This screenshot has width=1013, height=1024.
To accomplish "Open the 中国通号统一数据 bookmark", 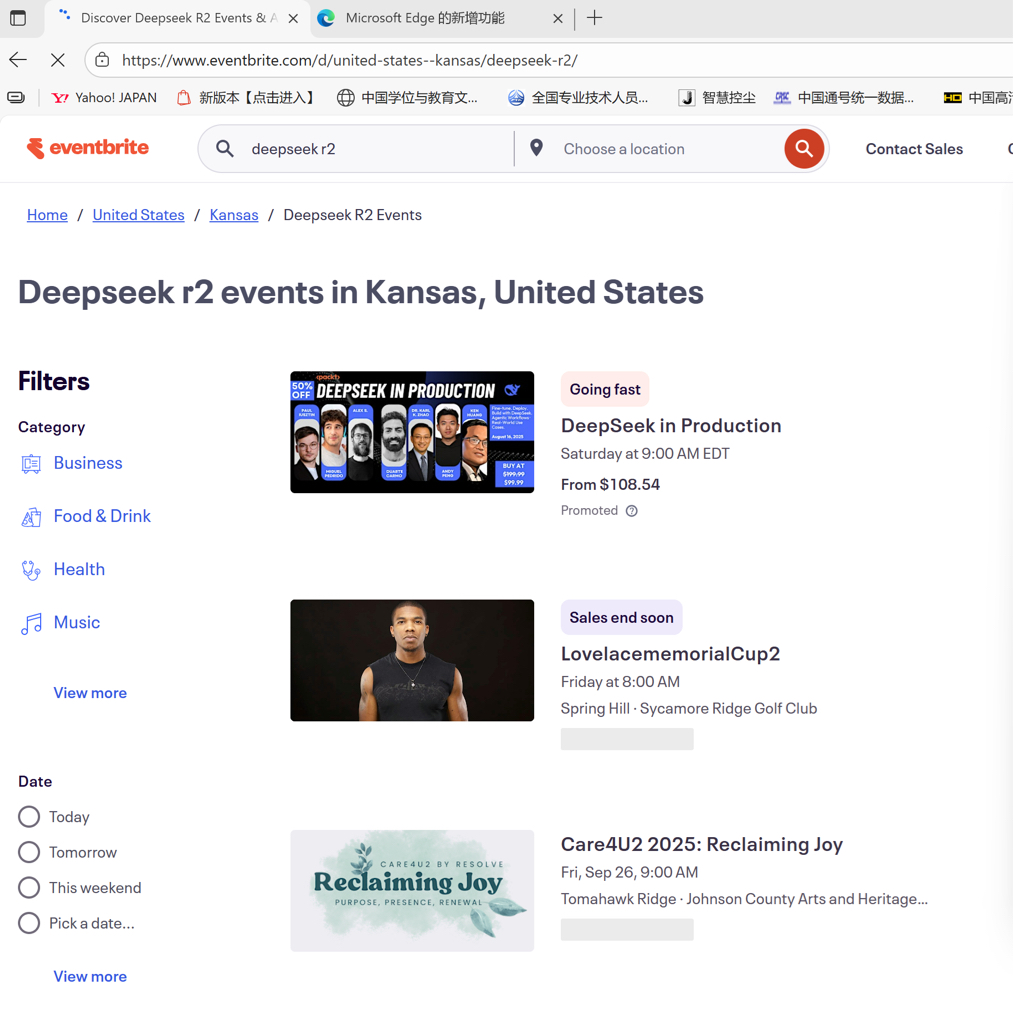I will 844,97.
